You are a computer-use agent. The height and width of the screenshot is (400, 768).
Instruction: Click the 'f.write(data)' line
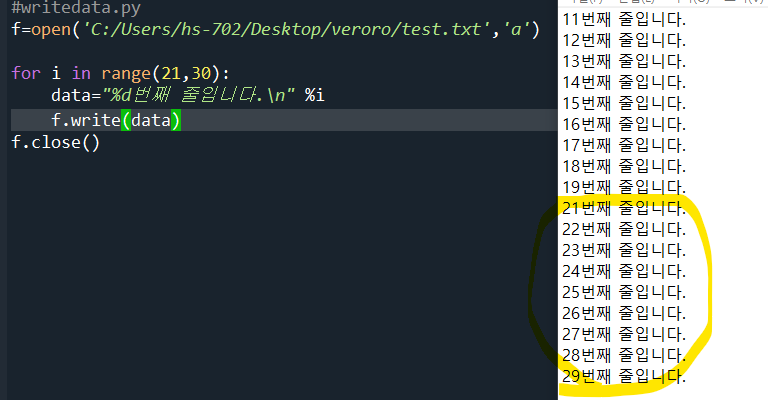point(116,120)
